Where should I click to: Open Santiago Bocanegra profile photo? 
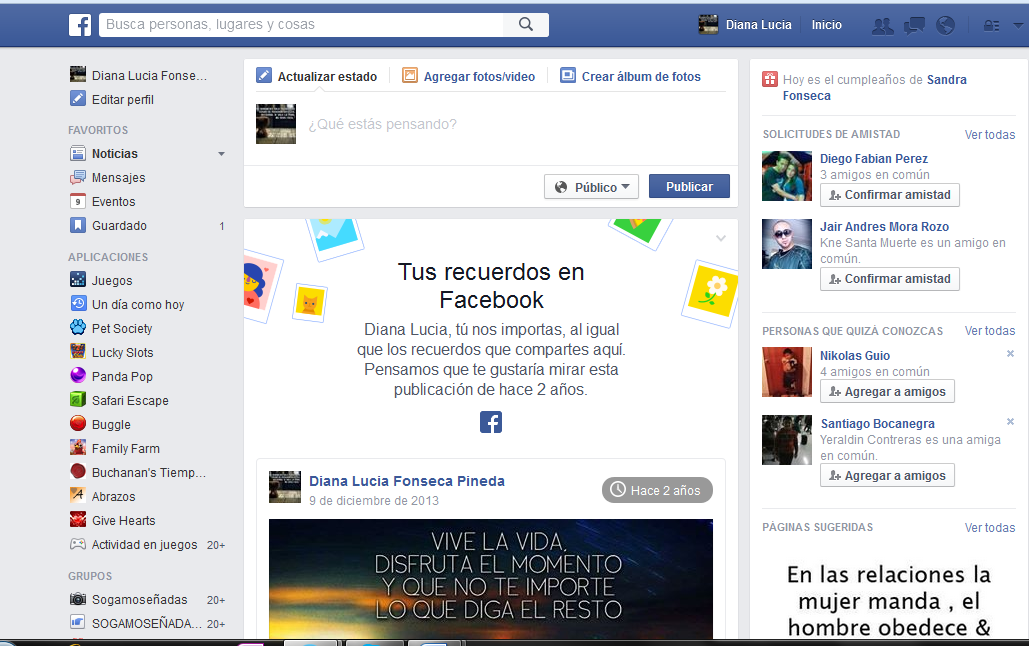787,440
